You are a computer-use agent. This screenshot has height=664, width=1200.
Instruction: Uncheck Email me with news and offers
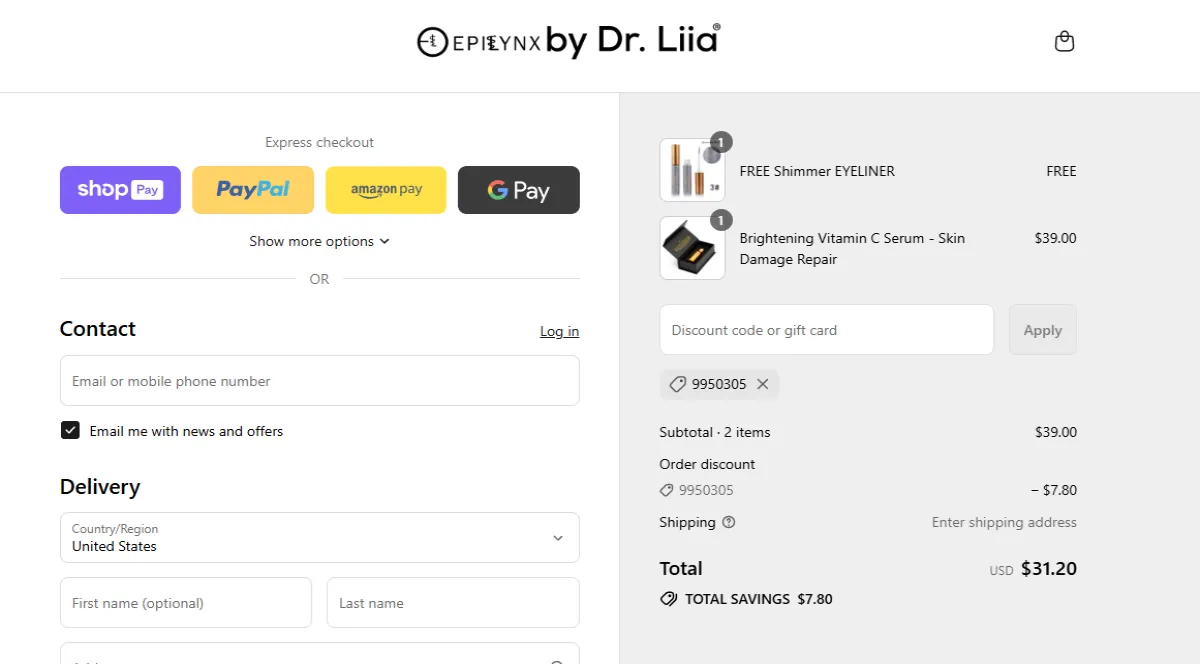70,431
